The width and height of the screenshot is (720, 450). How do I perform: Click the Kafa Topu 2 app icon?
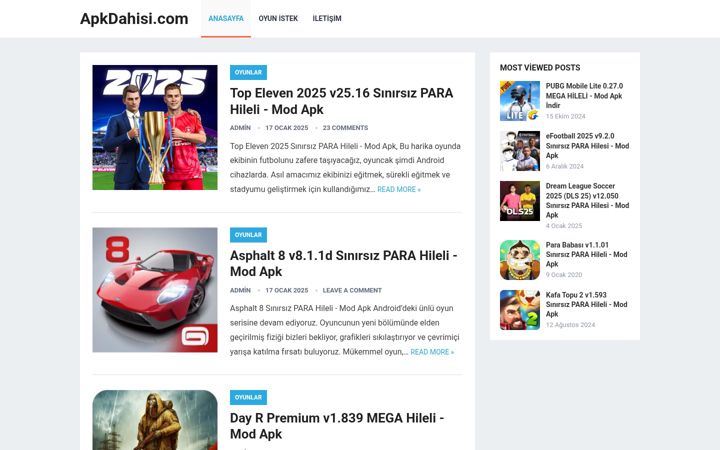coord(520,310)
